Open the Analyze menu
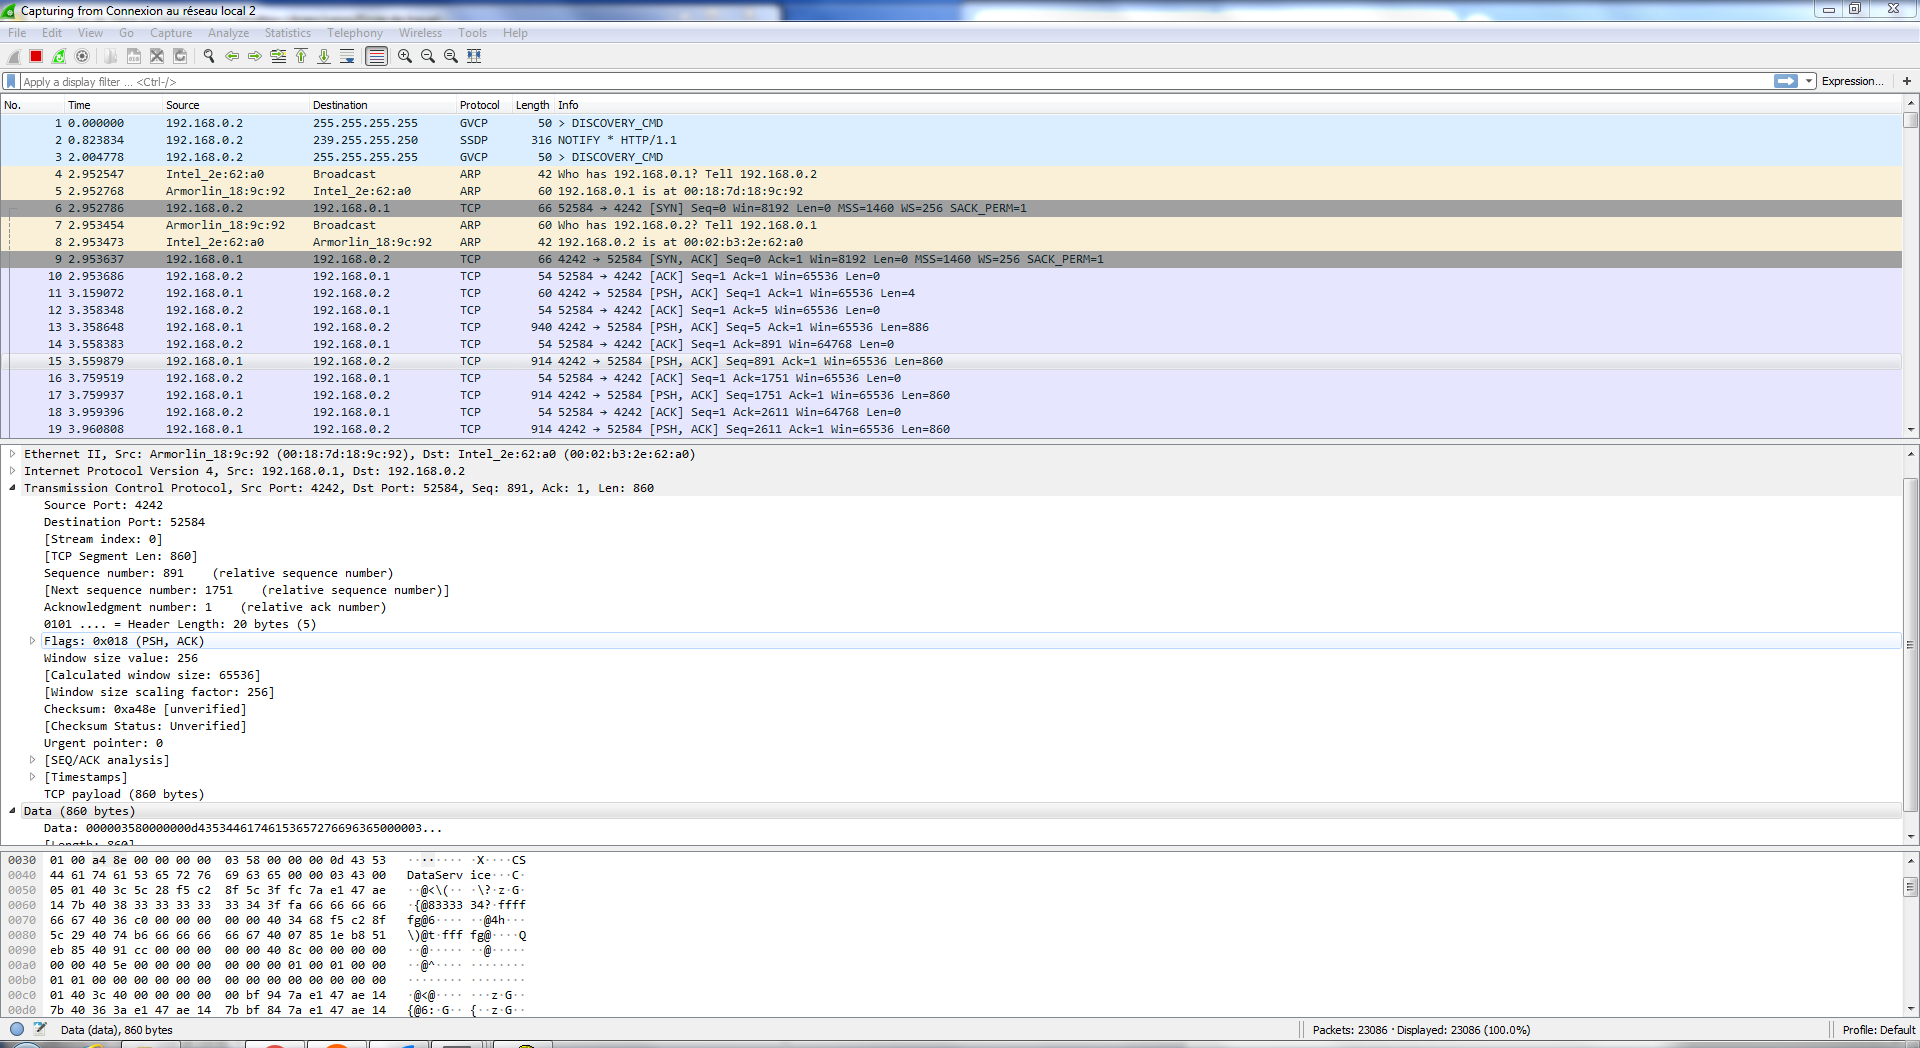Screen dimensions: 1920x1048 click(x=228, y=33)
